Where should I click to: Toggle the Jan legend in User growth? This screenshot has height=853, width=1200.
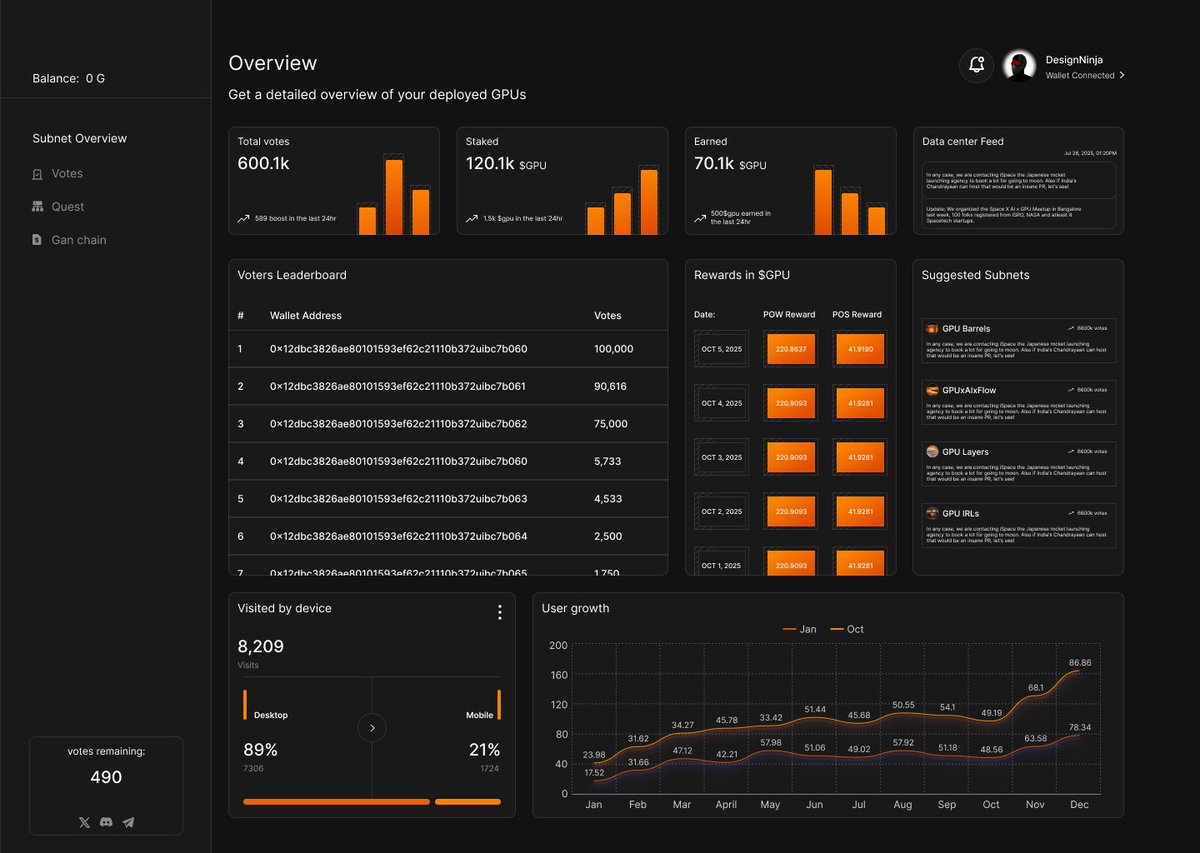click(799, 629)
